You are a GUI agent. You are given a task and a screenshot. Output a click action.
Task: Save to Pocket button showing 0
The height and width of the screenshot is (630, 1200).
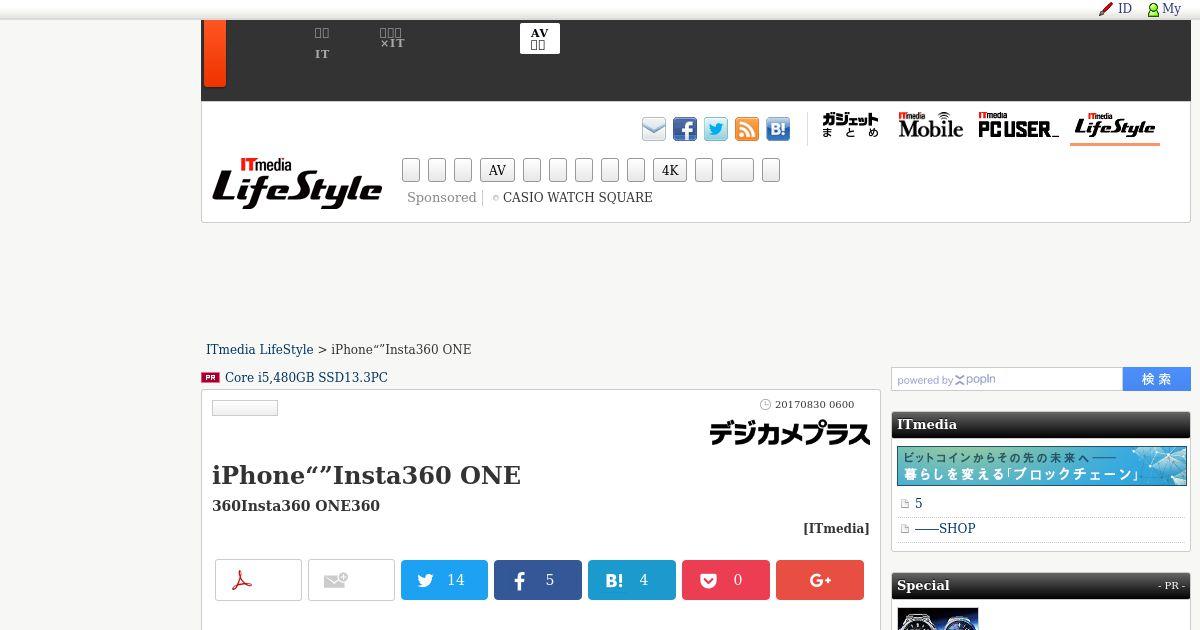[x=726, y=580]
